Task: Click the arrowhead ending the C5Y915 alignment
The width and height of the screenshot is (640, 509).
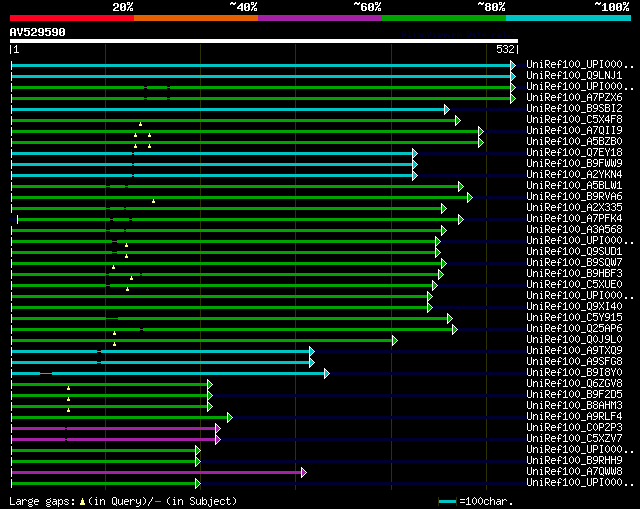Action: point(449,318)
